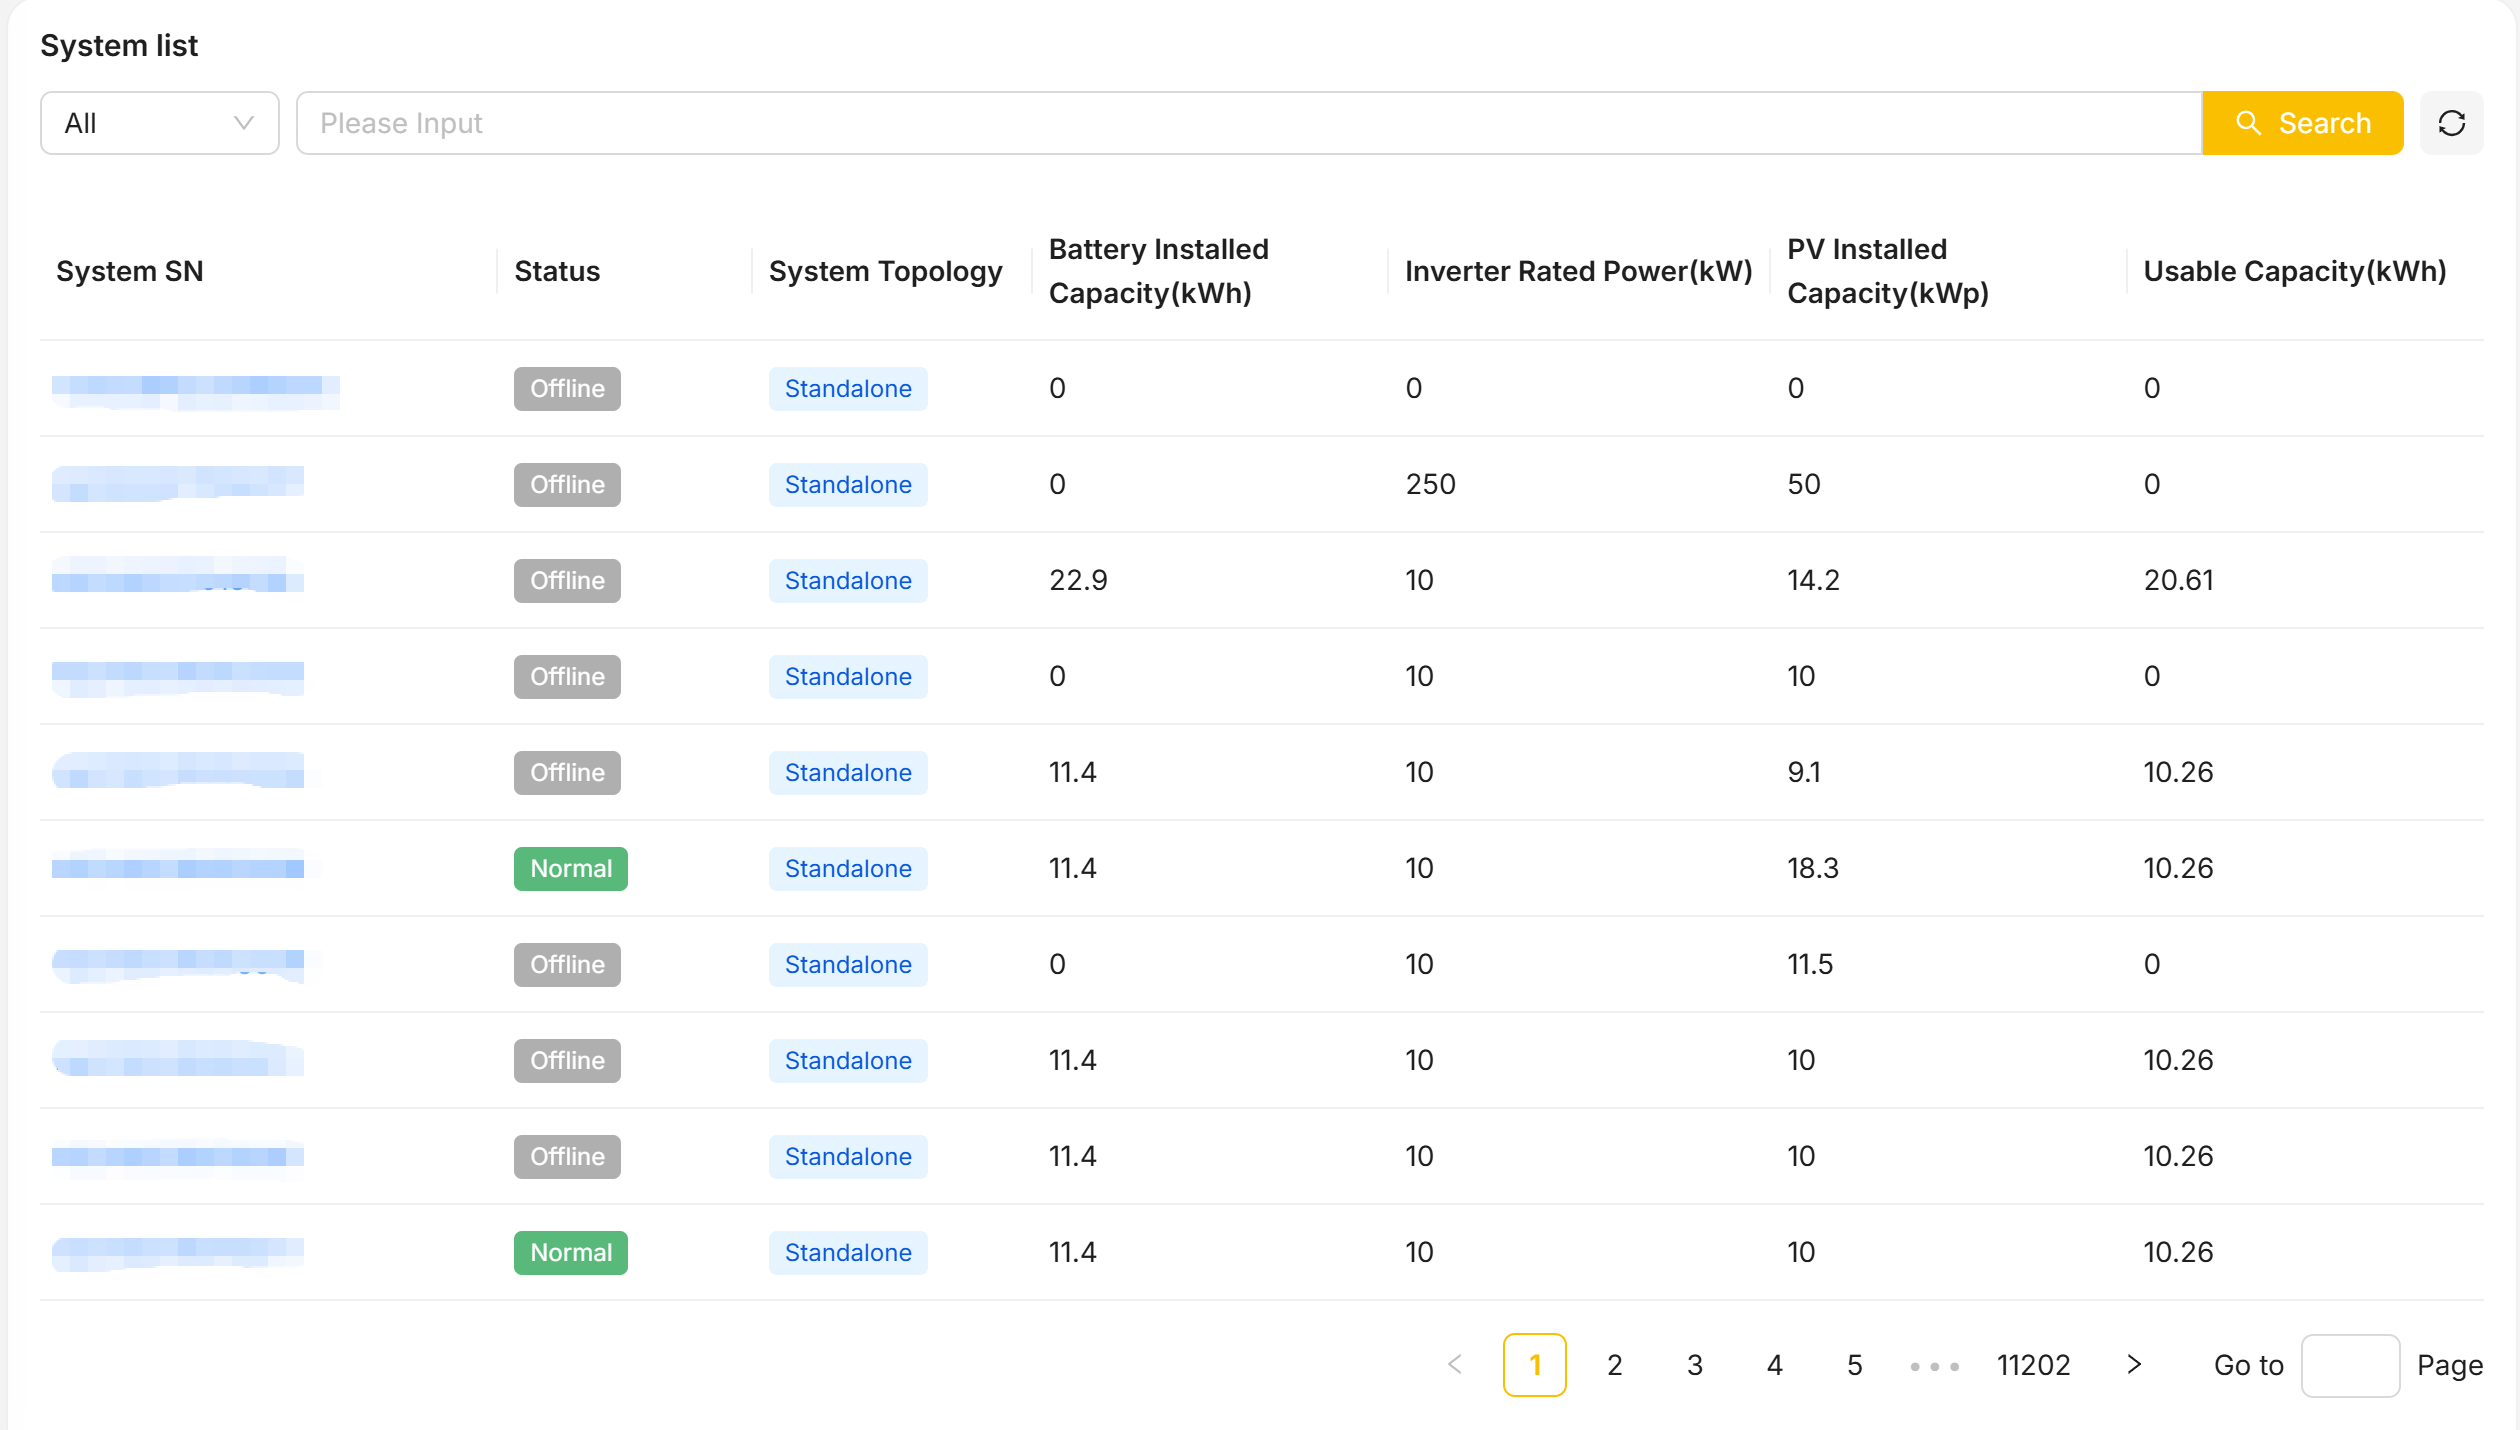Image resolution: width=2520 pixels, height=1430 pixels.
Task: Click Usable Capacity(kWh) column header
Action: coord(2295,271)
